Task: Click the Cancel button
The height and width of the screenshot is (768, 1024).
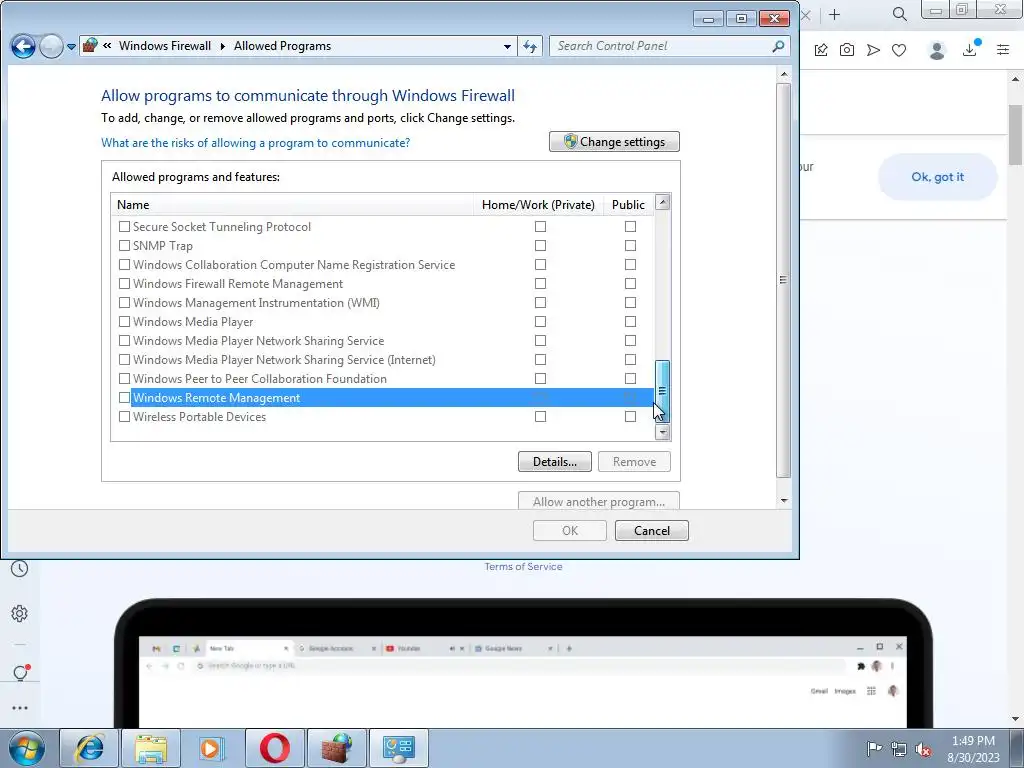Action: (x=652, y=530)
